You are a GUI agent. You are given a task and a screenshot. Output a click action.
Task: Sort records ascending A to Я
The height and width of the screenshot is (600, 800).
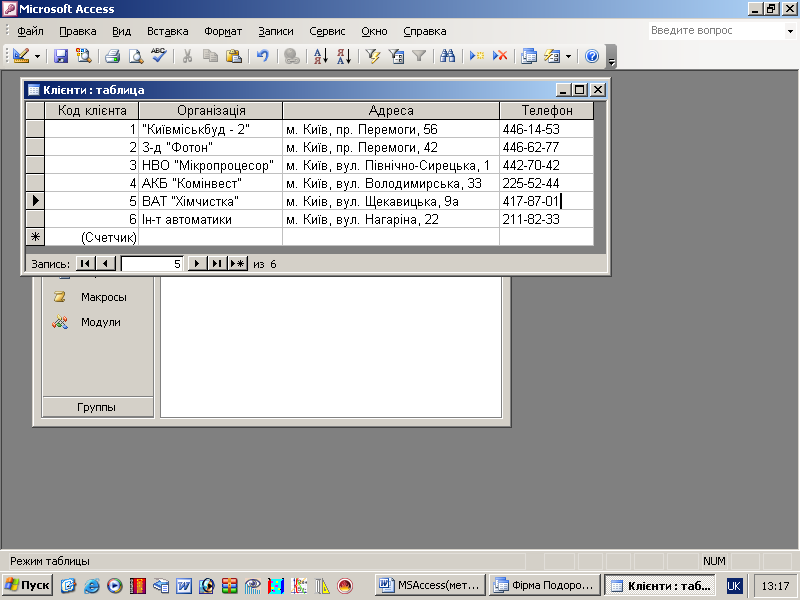(x=321, y=56)
